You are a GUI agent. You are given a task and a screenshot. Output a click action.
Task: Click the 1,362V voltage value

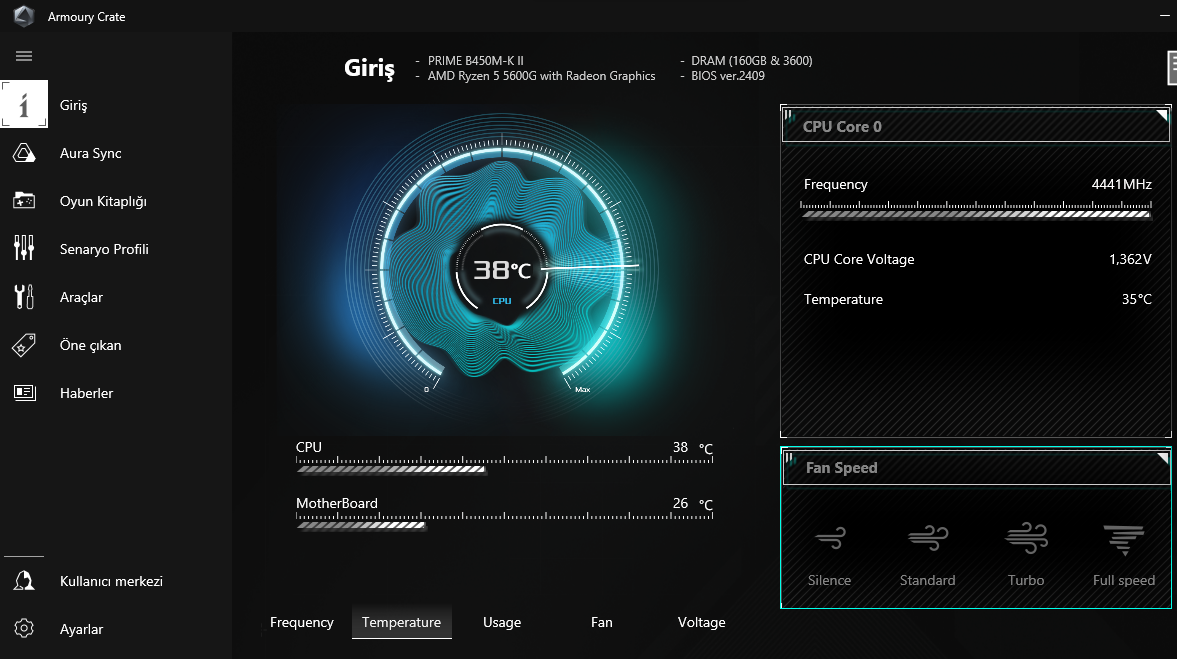[1130, 259]
